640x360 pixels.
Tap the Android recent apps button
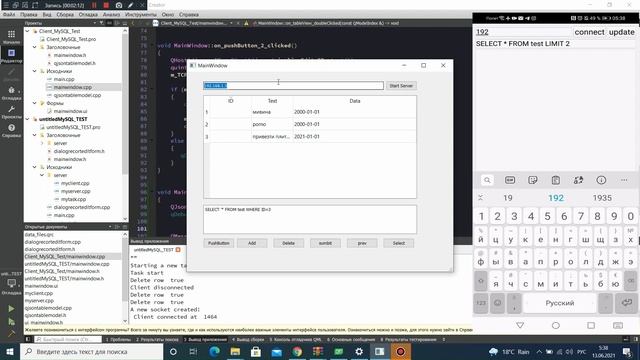(591, 325)
